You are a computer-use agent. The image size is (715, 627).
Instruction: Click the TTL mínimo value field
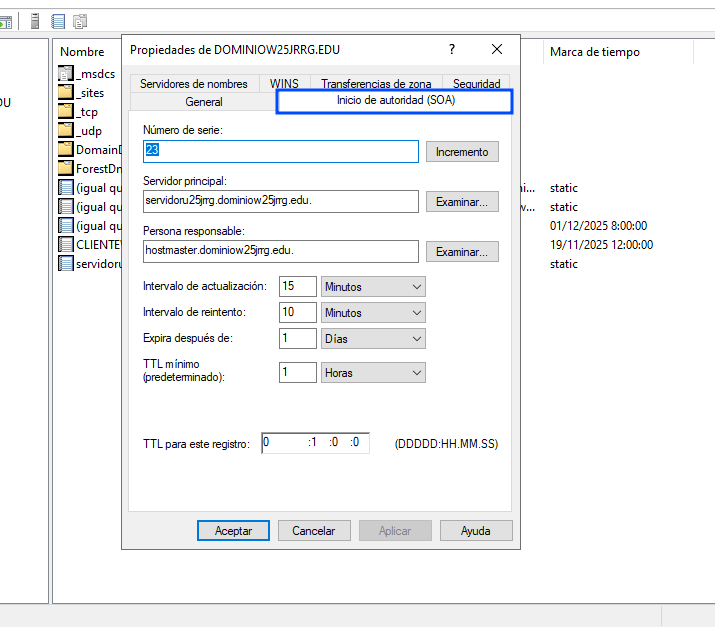(x=298, y=373)
